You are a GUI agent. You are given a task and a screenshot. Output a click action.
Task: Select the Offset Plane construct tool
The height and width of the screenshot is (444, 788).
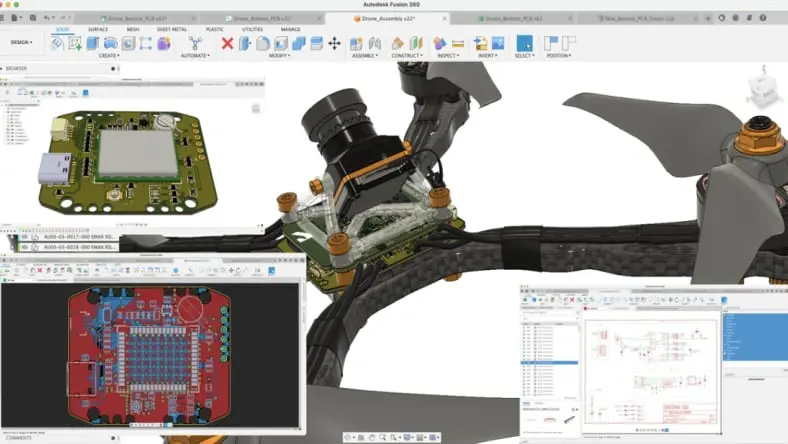point(398,43)
